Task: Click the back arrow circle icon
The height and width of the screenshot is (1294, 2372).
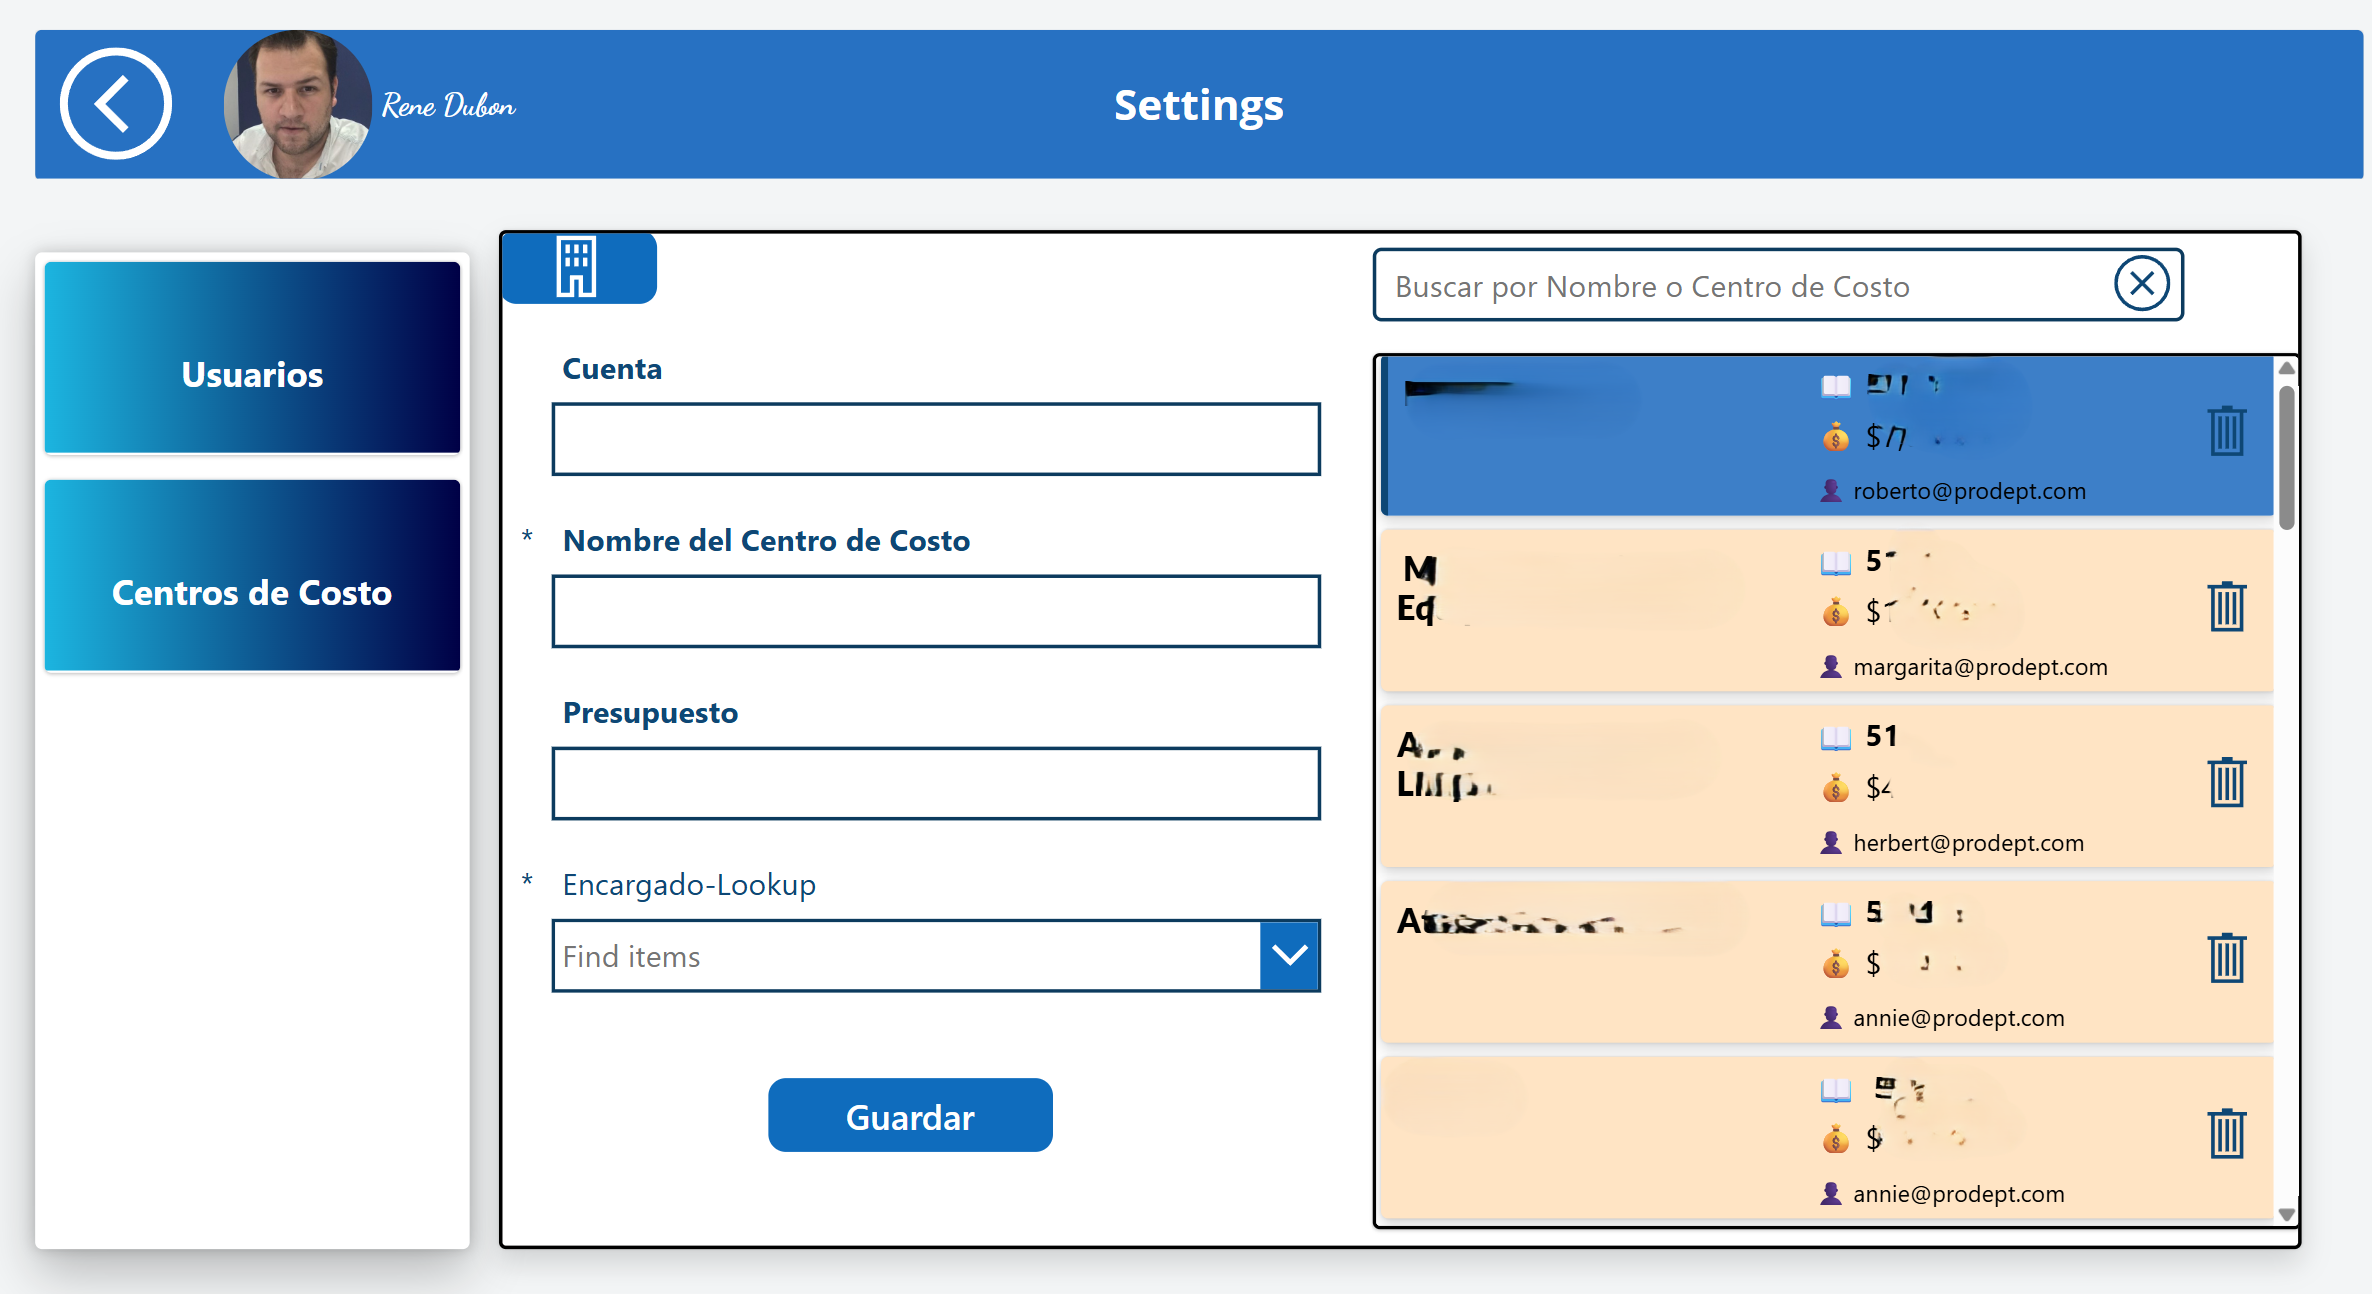Action: pos(115,104)
